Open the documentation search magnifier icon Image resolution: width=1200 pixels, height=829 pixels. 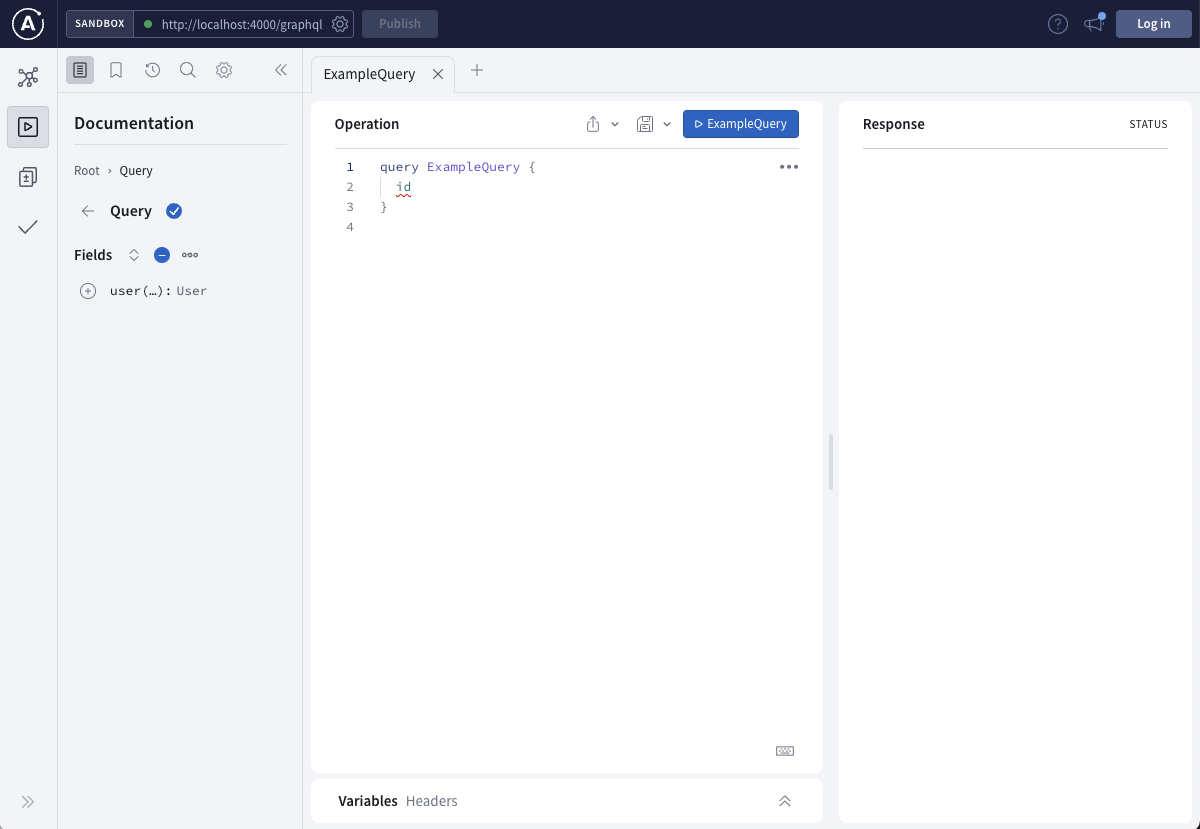click(187, 70)
